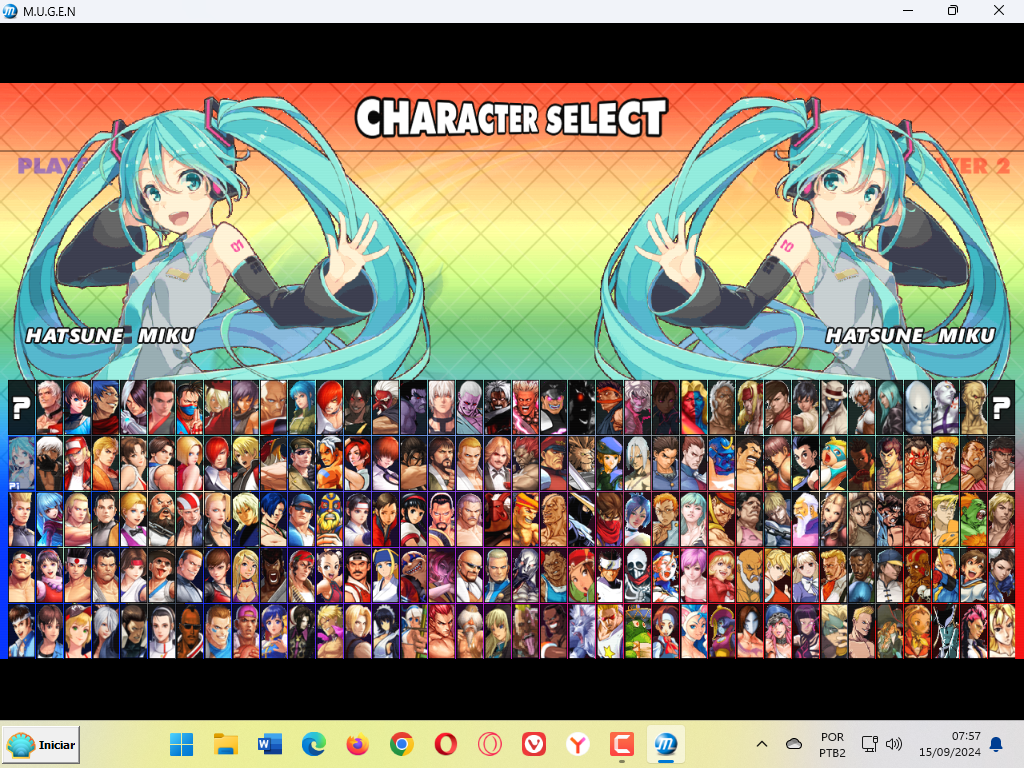Expand the hidden system tray icons chevron
The height and width of the screenshot is (768, 1024).
pyautogui.click(x=761, y=744)
